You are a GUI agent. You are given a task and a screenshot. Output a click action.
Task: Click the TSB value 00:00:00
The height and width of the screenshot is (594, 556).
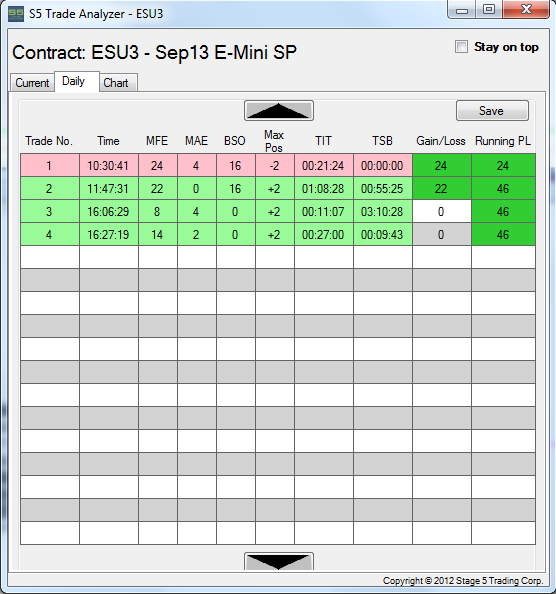383,165
